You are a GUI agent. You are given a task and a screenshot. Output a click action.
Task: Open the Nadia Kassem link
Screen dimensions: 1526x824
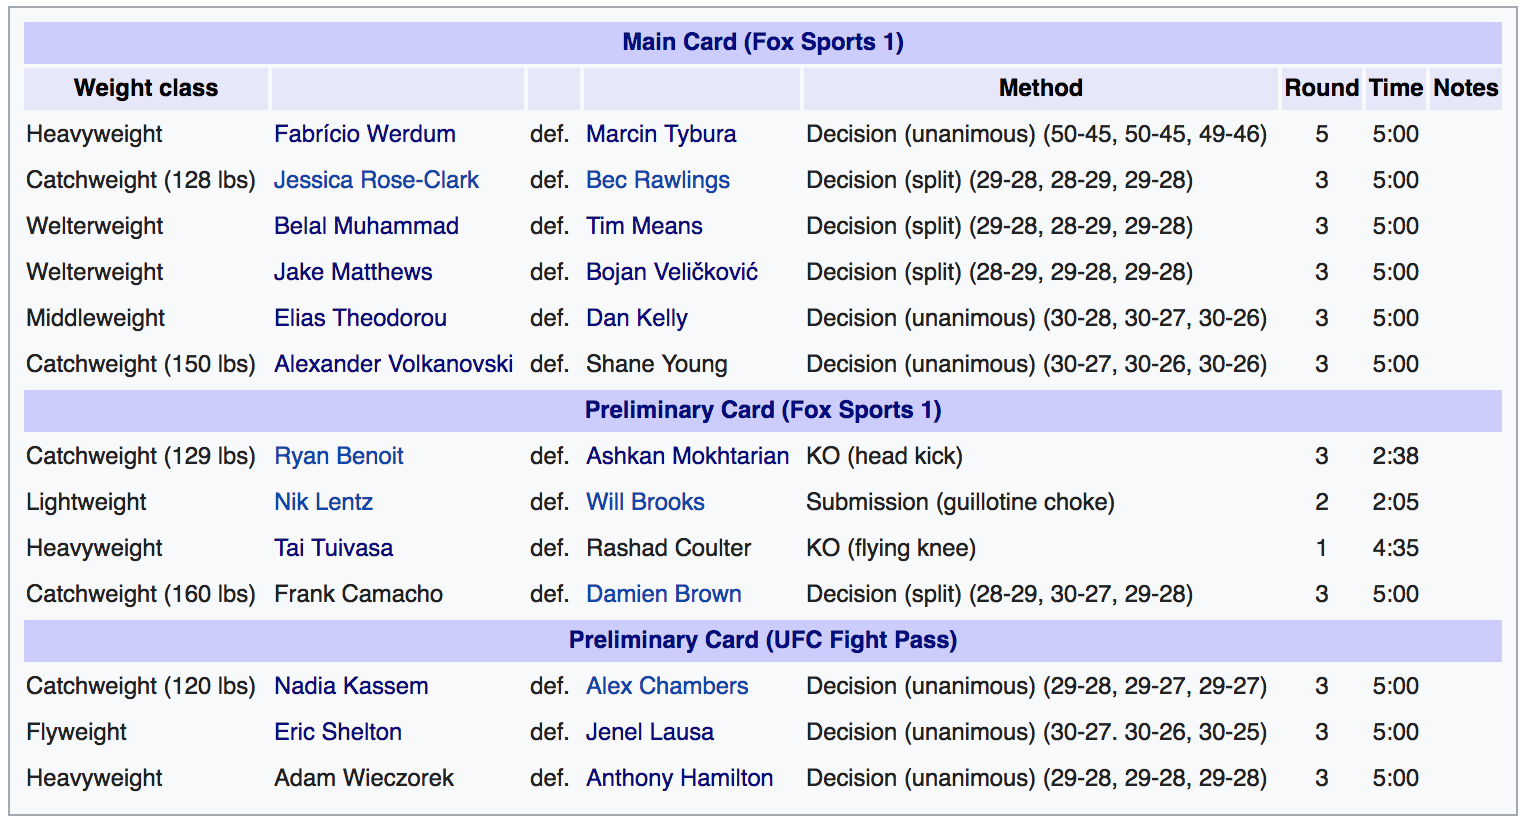[352, 686]
